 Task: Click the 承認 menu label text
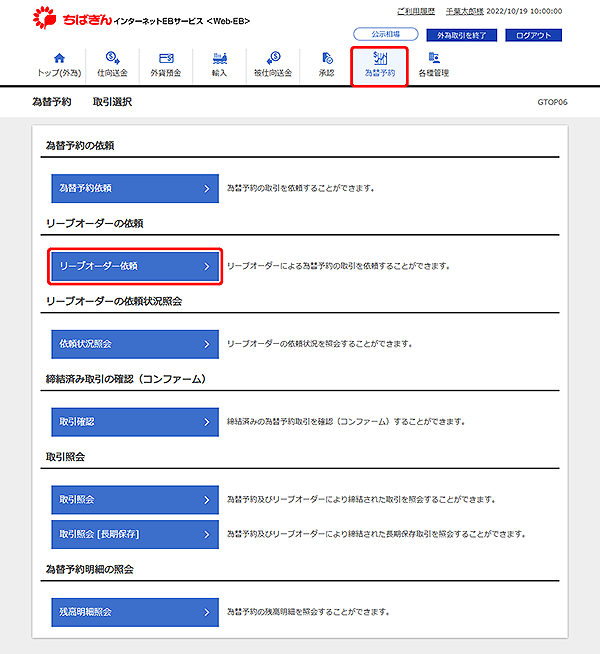coord(327,73)
